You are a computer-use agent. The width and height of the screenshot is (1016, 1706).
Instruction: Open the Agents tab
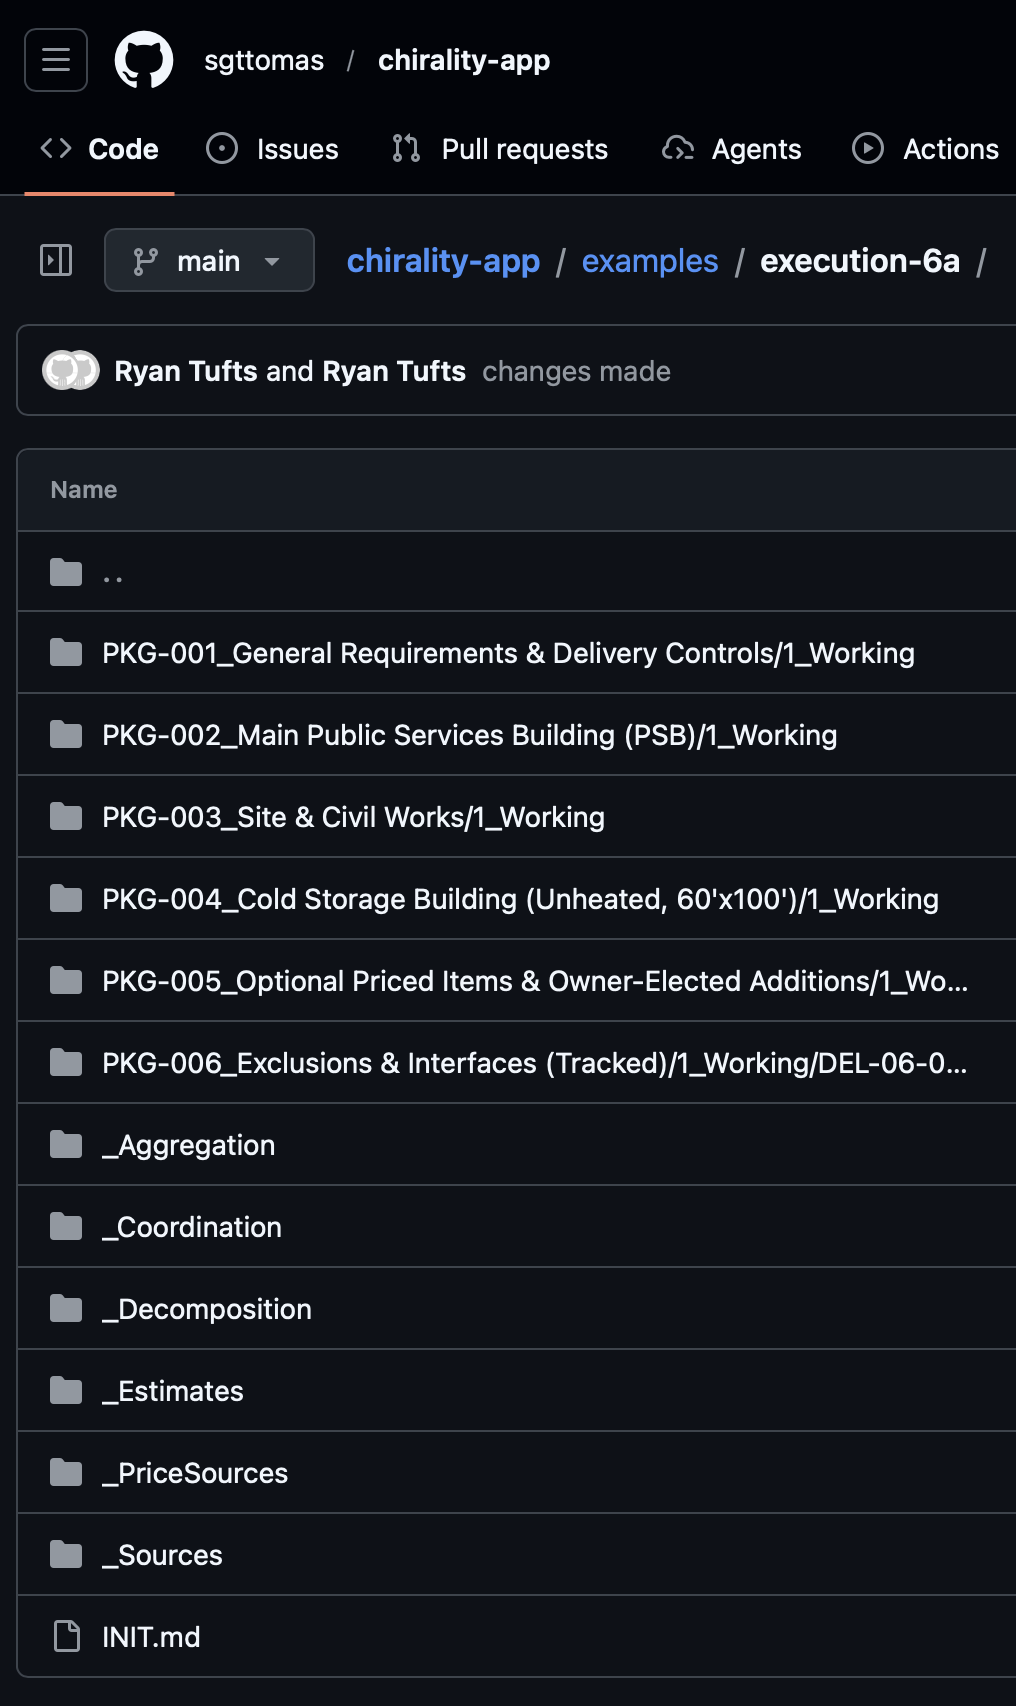pos(732,149)
